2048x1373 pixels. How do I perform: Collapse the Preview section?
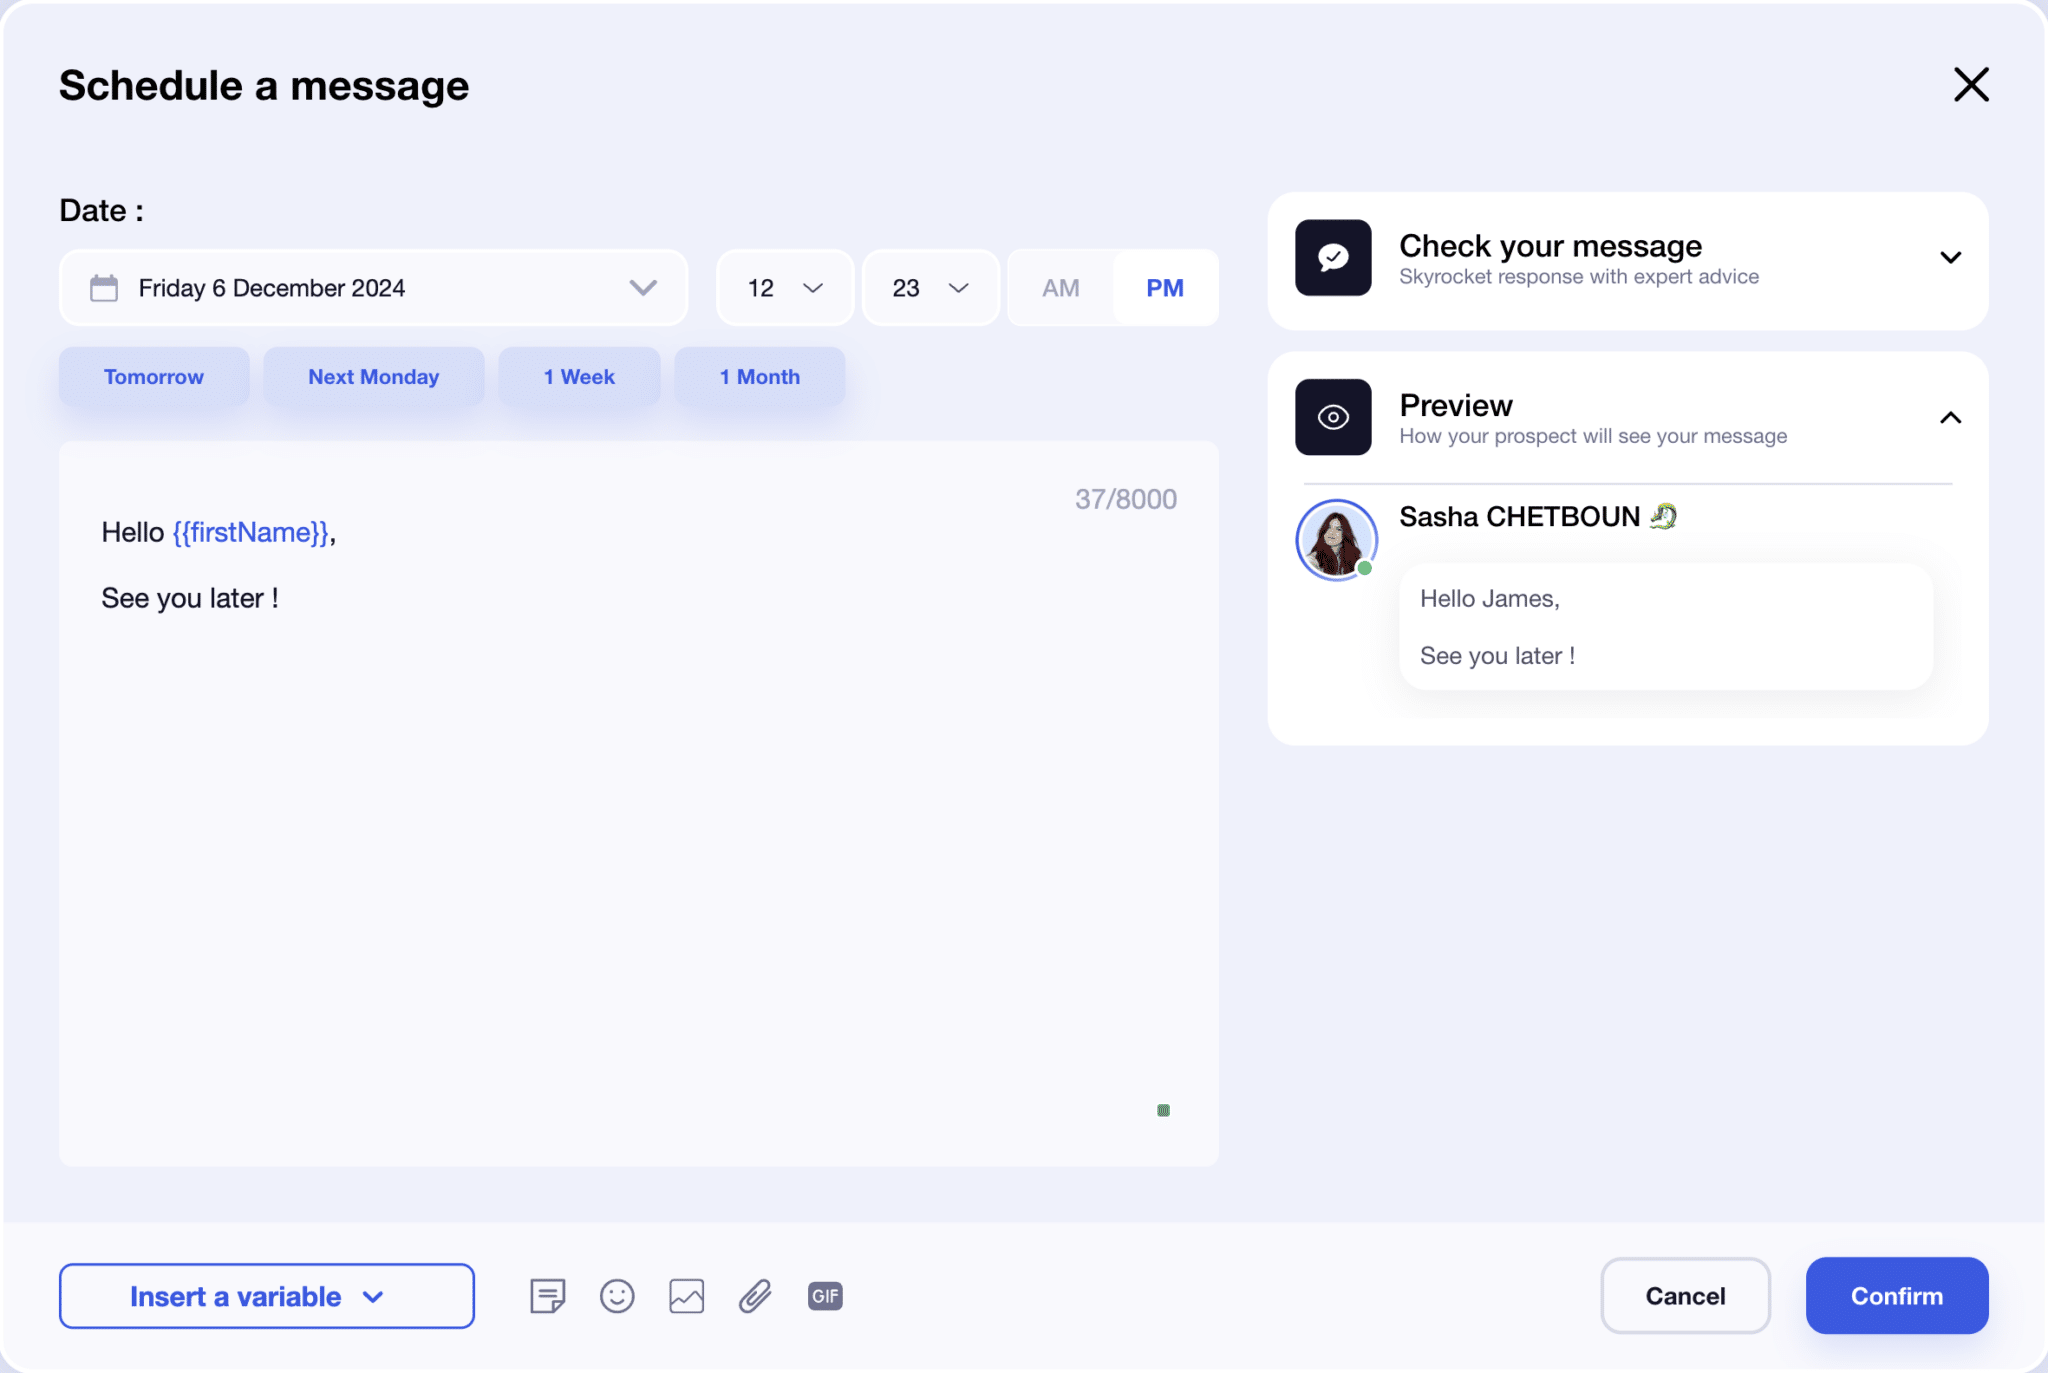point(1950,417)
